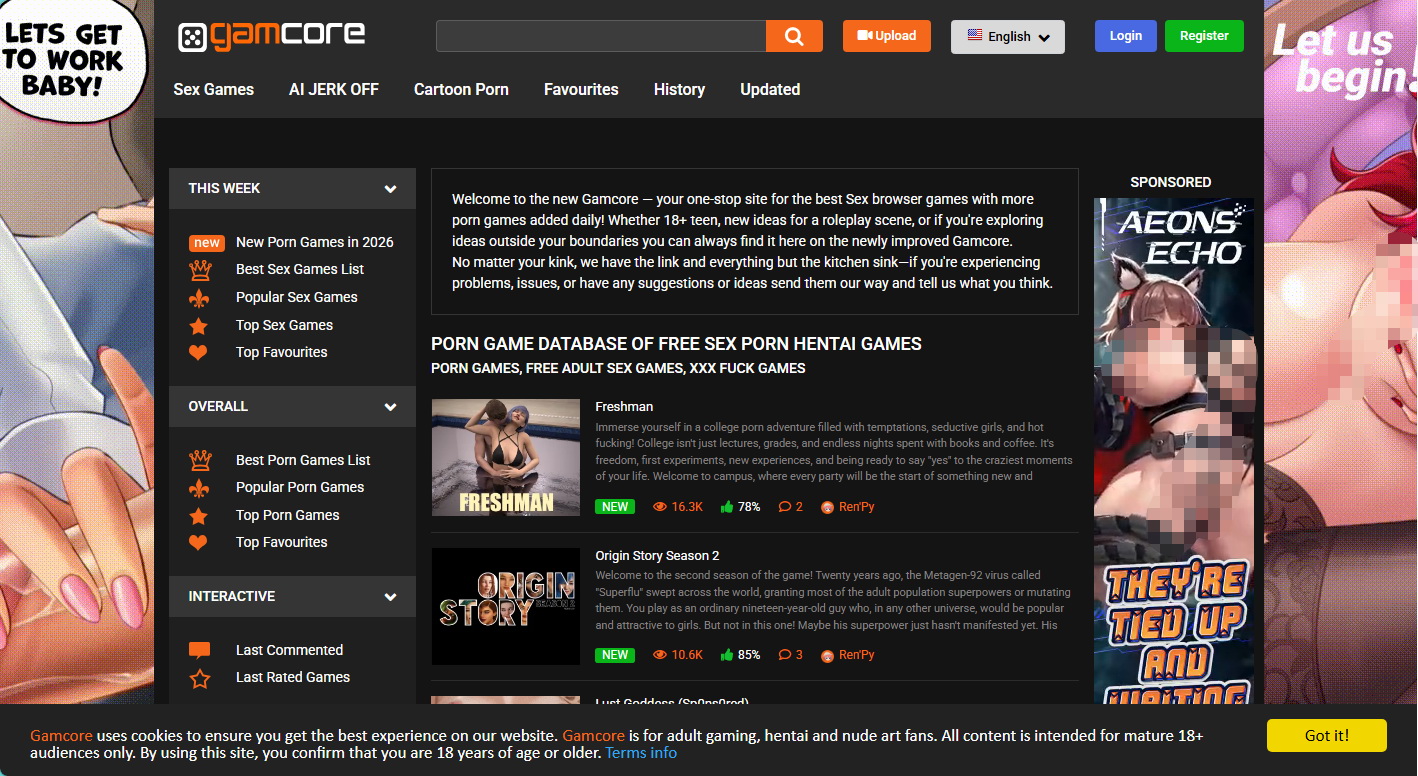This screenshot has width=1418, height=776.
Task: Open the Favourites nav tab
Action: 581,90
